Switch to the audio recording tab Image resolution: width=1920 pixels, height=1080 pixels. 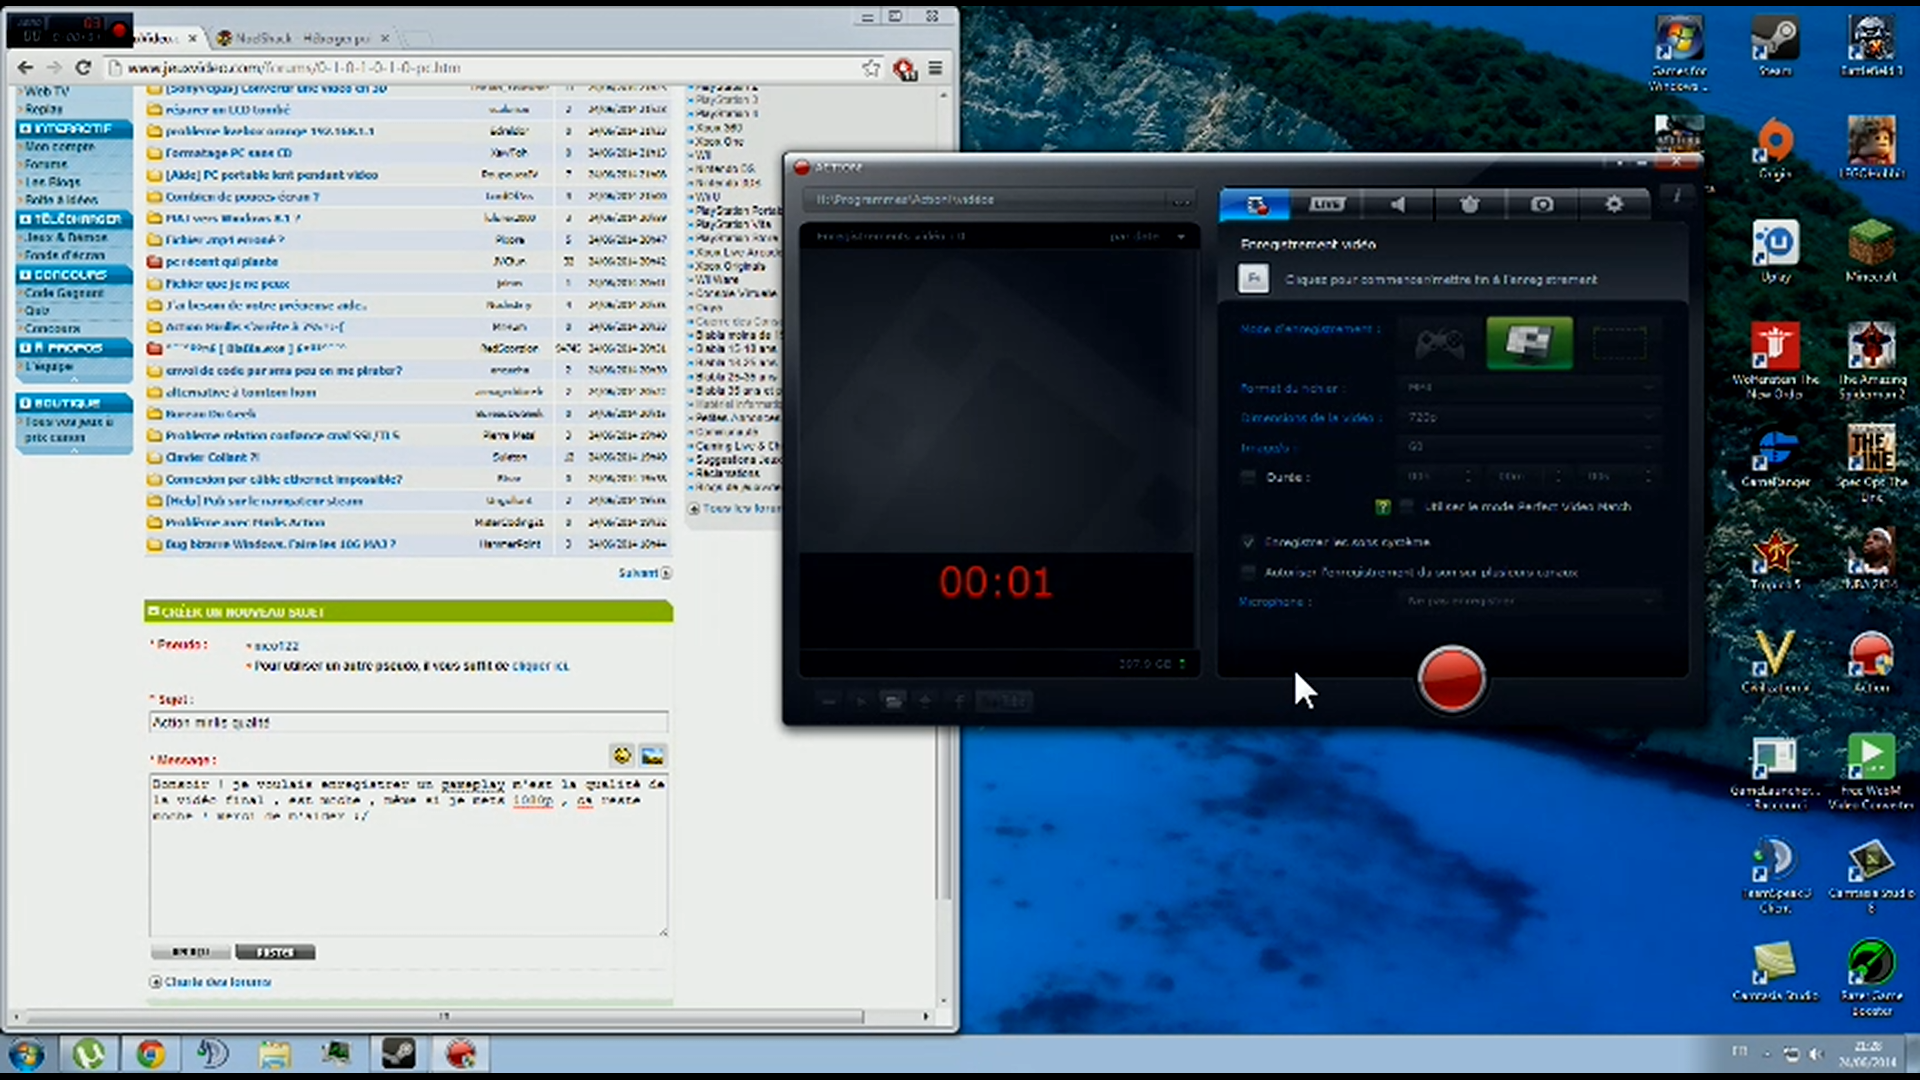coord(1398,204)
